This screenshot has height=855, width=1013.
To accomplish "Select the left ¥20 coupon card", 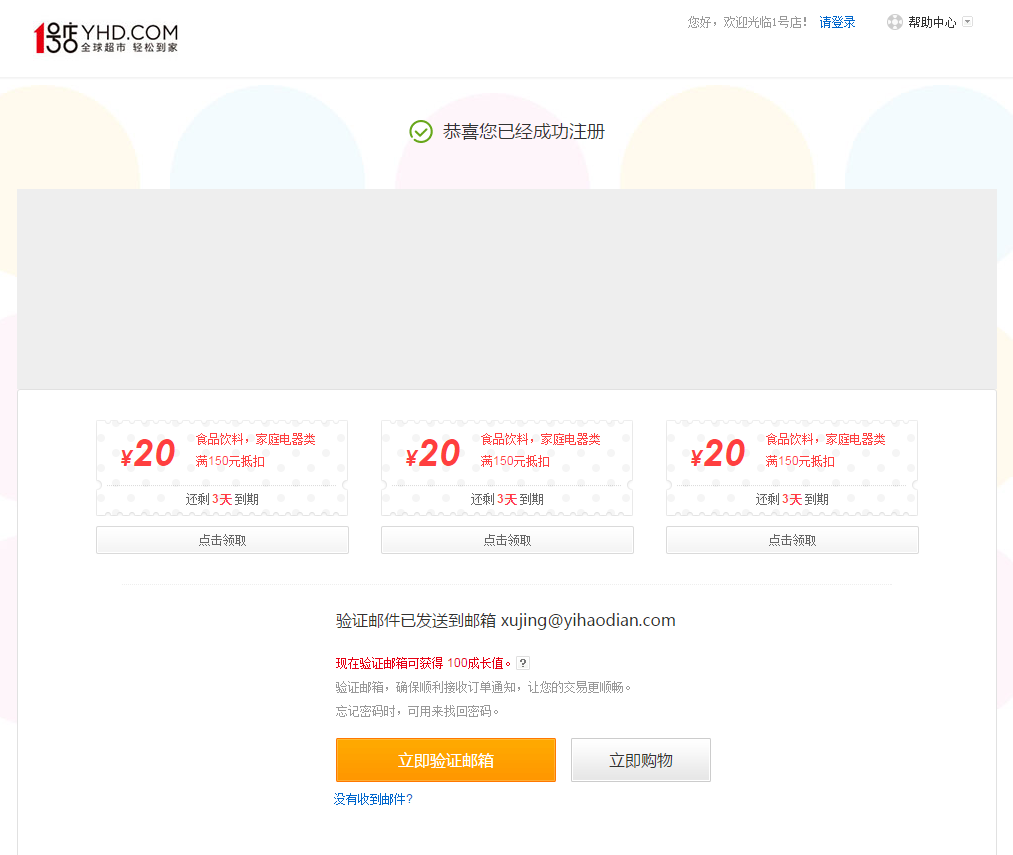I will click(222, 468).
